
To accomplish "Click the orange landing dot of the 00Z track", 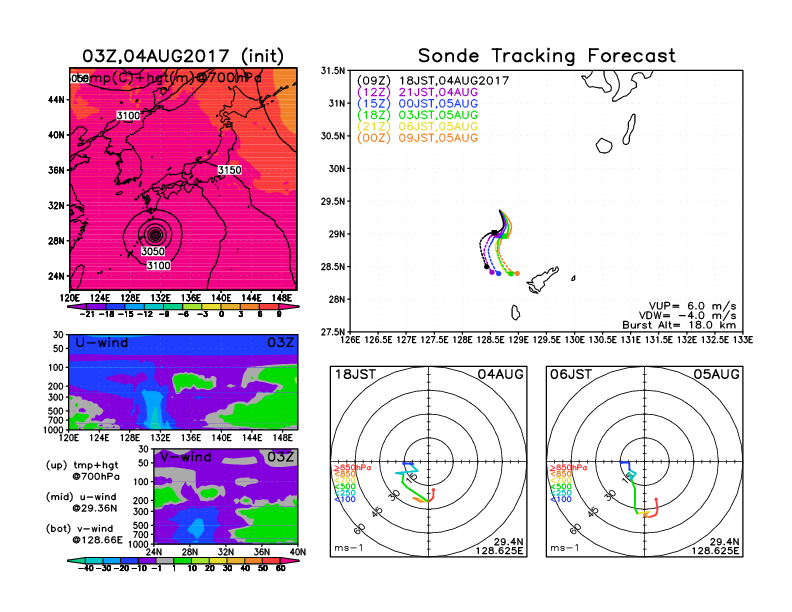I will pos(517,274).
